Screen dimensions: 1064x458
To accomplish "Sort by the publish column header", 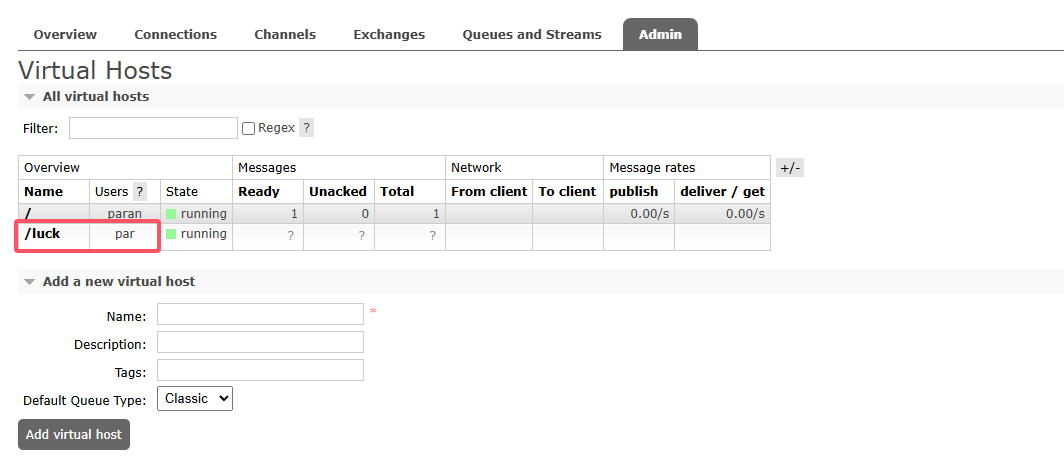I will pos(634,192).
